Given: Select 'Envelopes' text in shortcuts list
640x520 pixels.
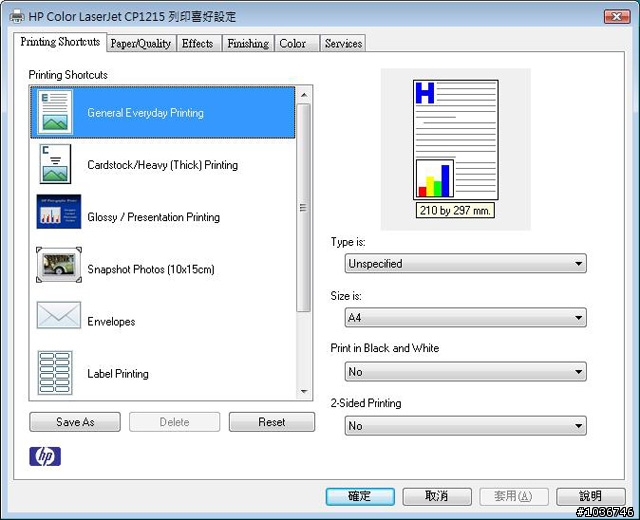Looking at the screenshot, I should (x=111, y=322).
